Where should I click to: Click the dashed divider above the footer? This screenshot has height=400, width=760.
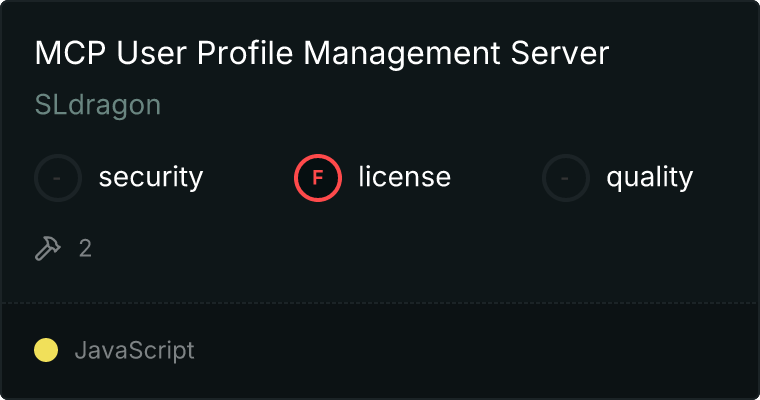(380, 302)
